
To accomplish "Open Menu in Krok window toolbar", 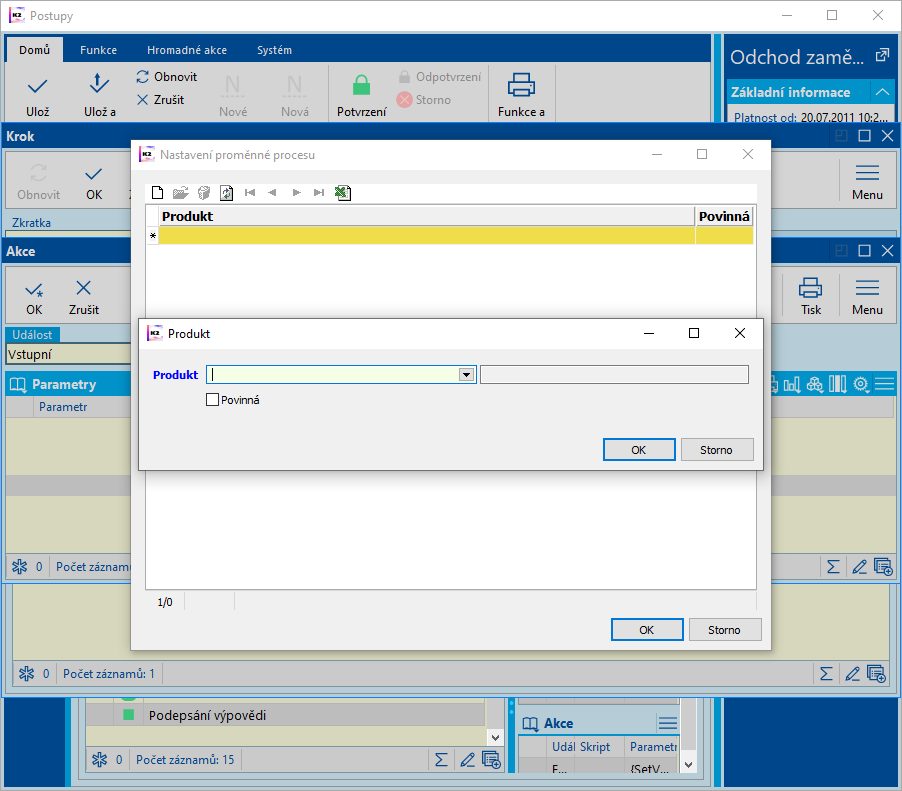I will point(867,183).
